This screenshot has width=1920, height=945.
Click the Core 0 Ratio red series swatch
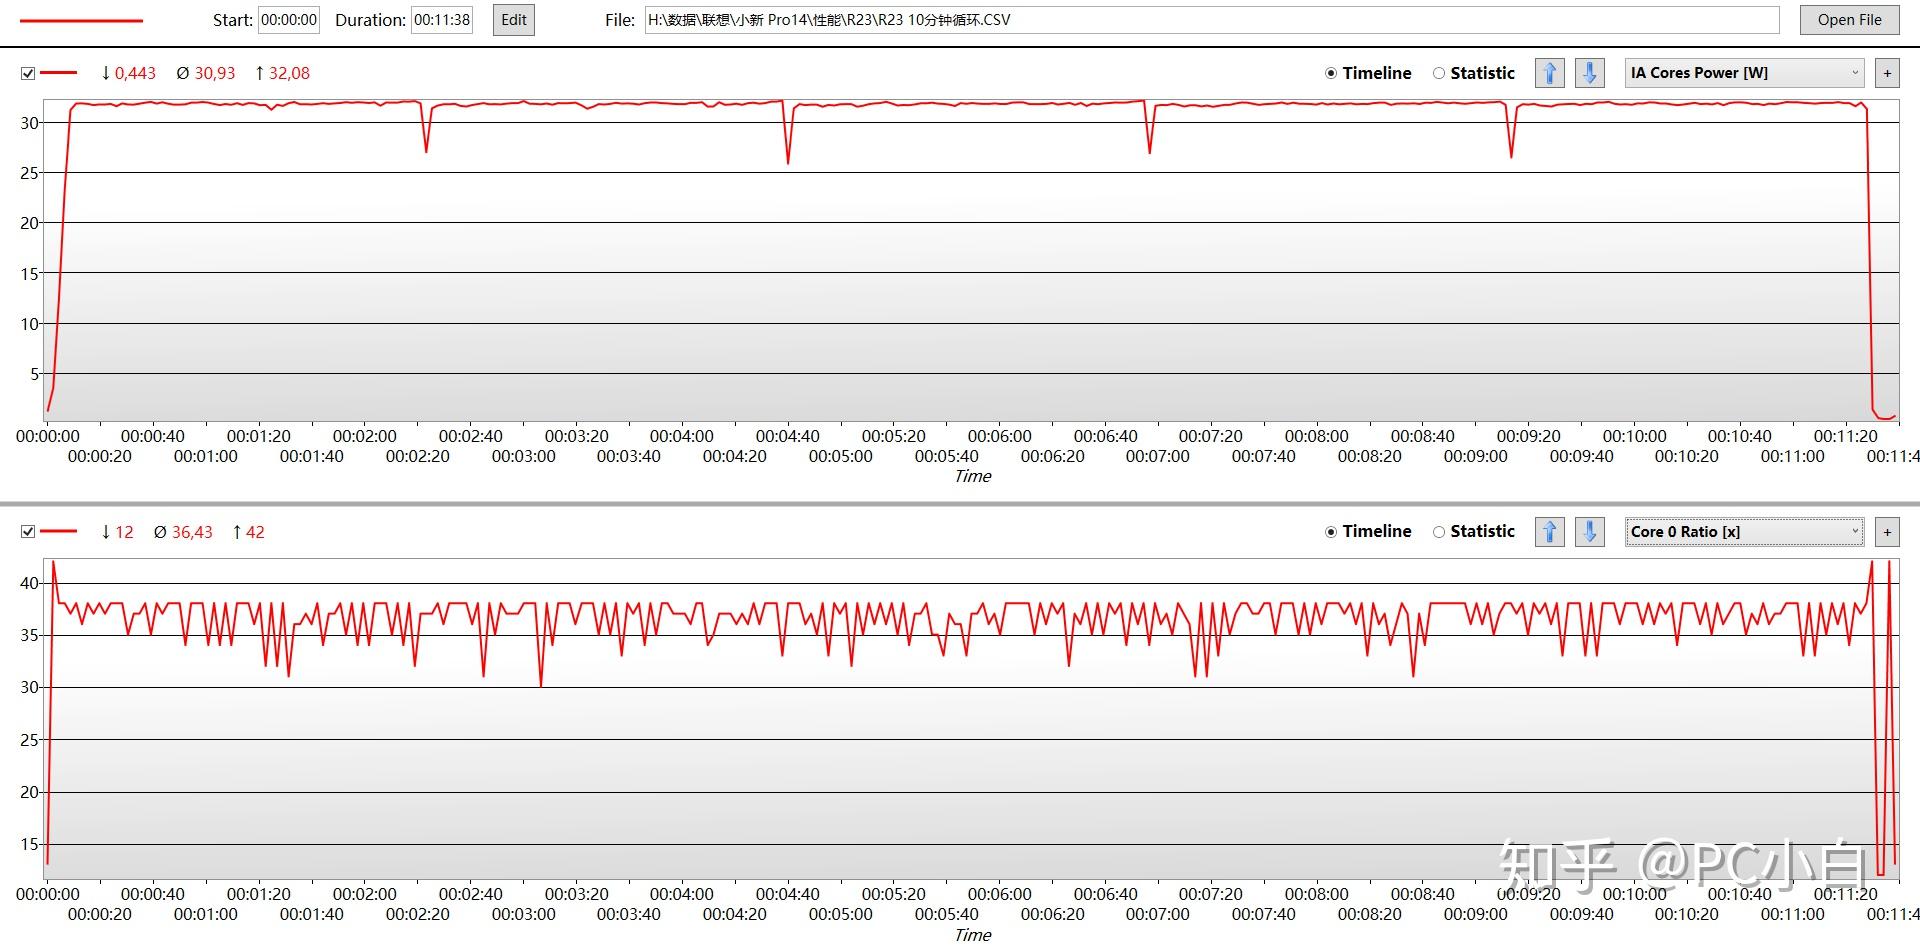(x=59, y=532)
